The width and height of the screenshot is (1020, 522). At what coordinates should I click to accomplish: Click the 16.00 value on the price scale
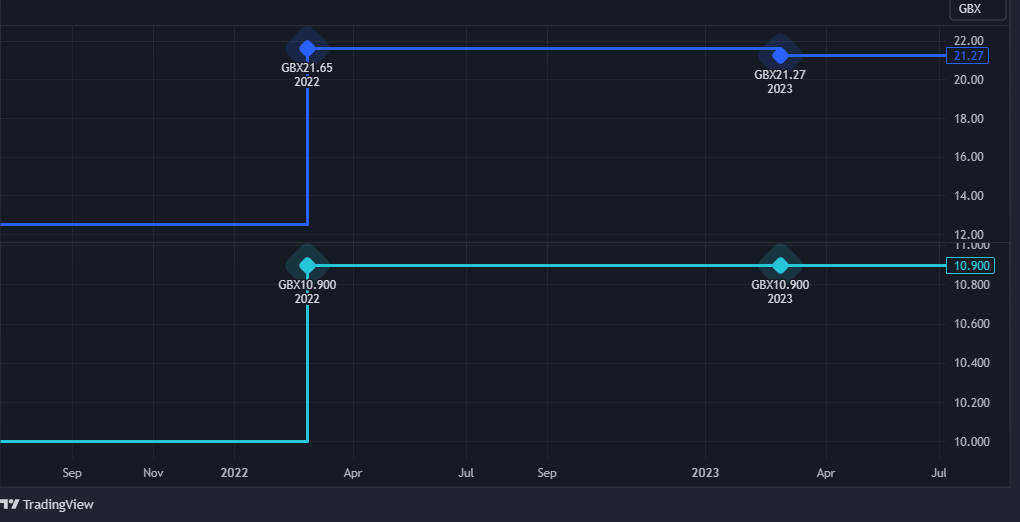[x=969, y=157]
